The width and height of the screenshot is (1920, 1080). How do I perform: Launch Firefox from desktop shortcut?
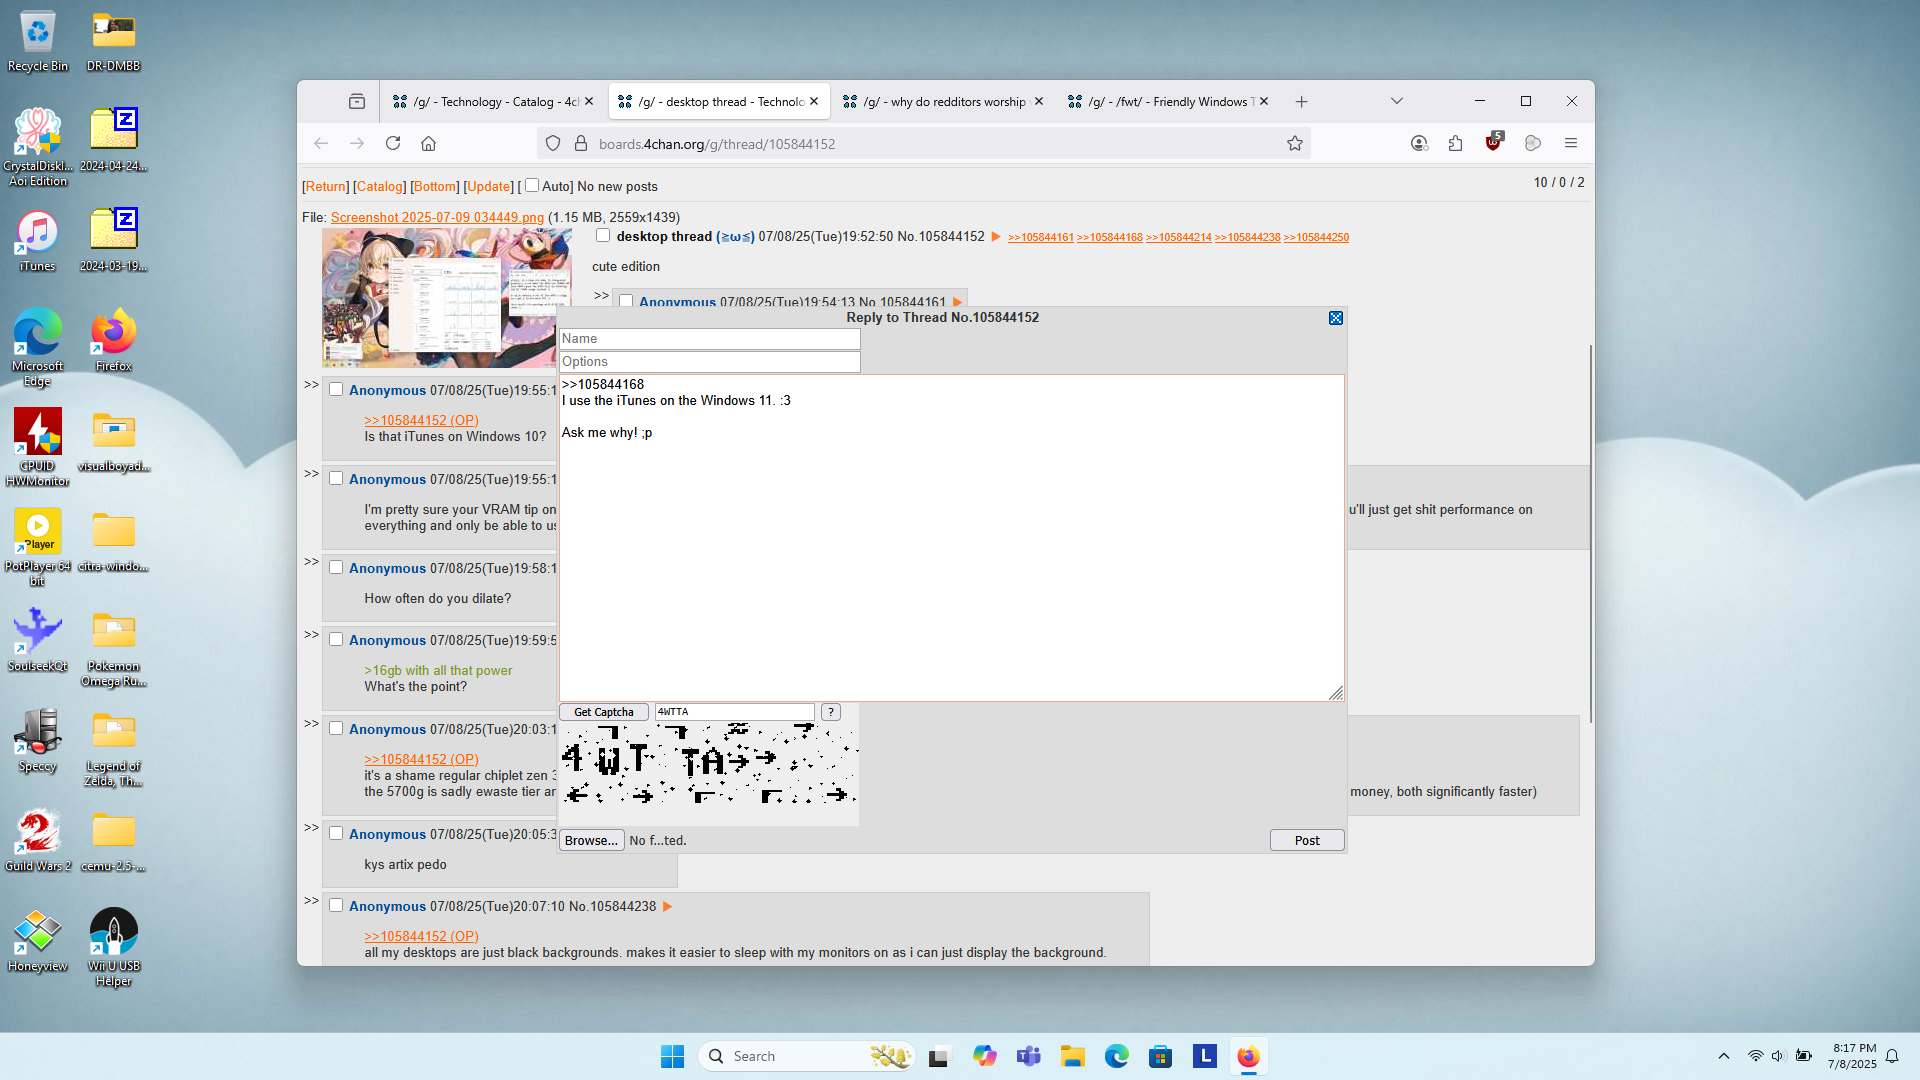point(113,341)
